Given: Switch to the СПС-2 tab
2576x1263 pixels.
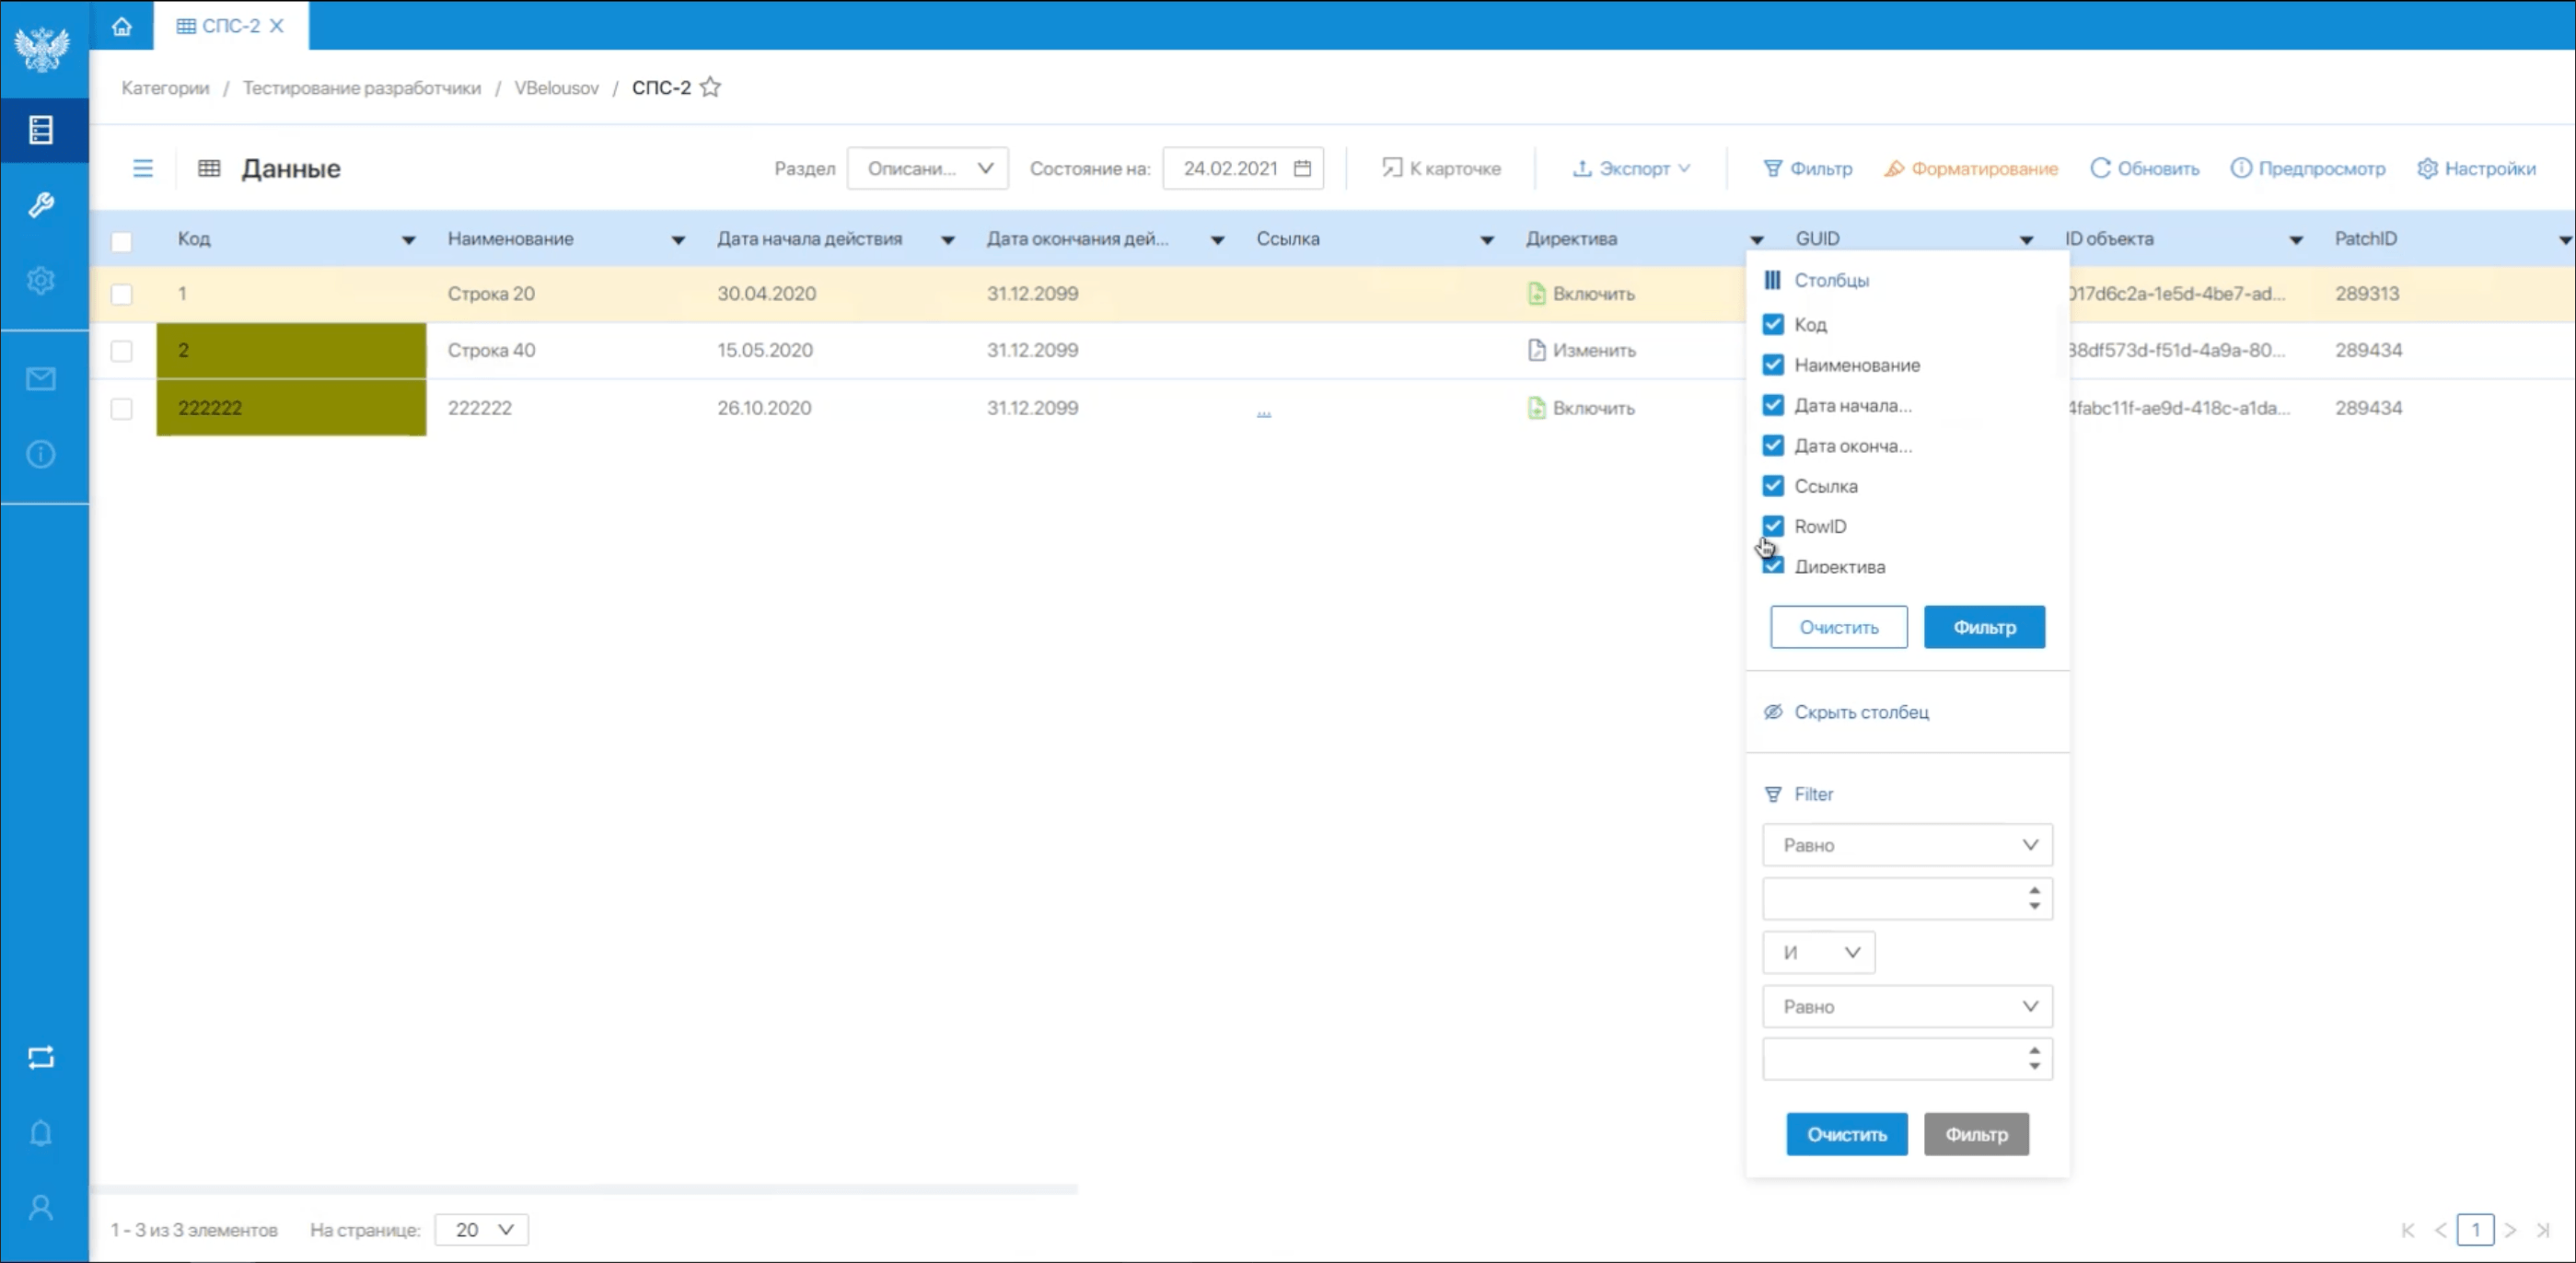Looking at the screenshot, I should 230,26.
